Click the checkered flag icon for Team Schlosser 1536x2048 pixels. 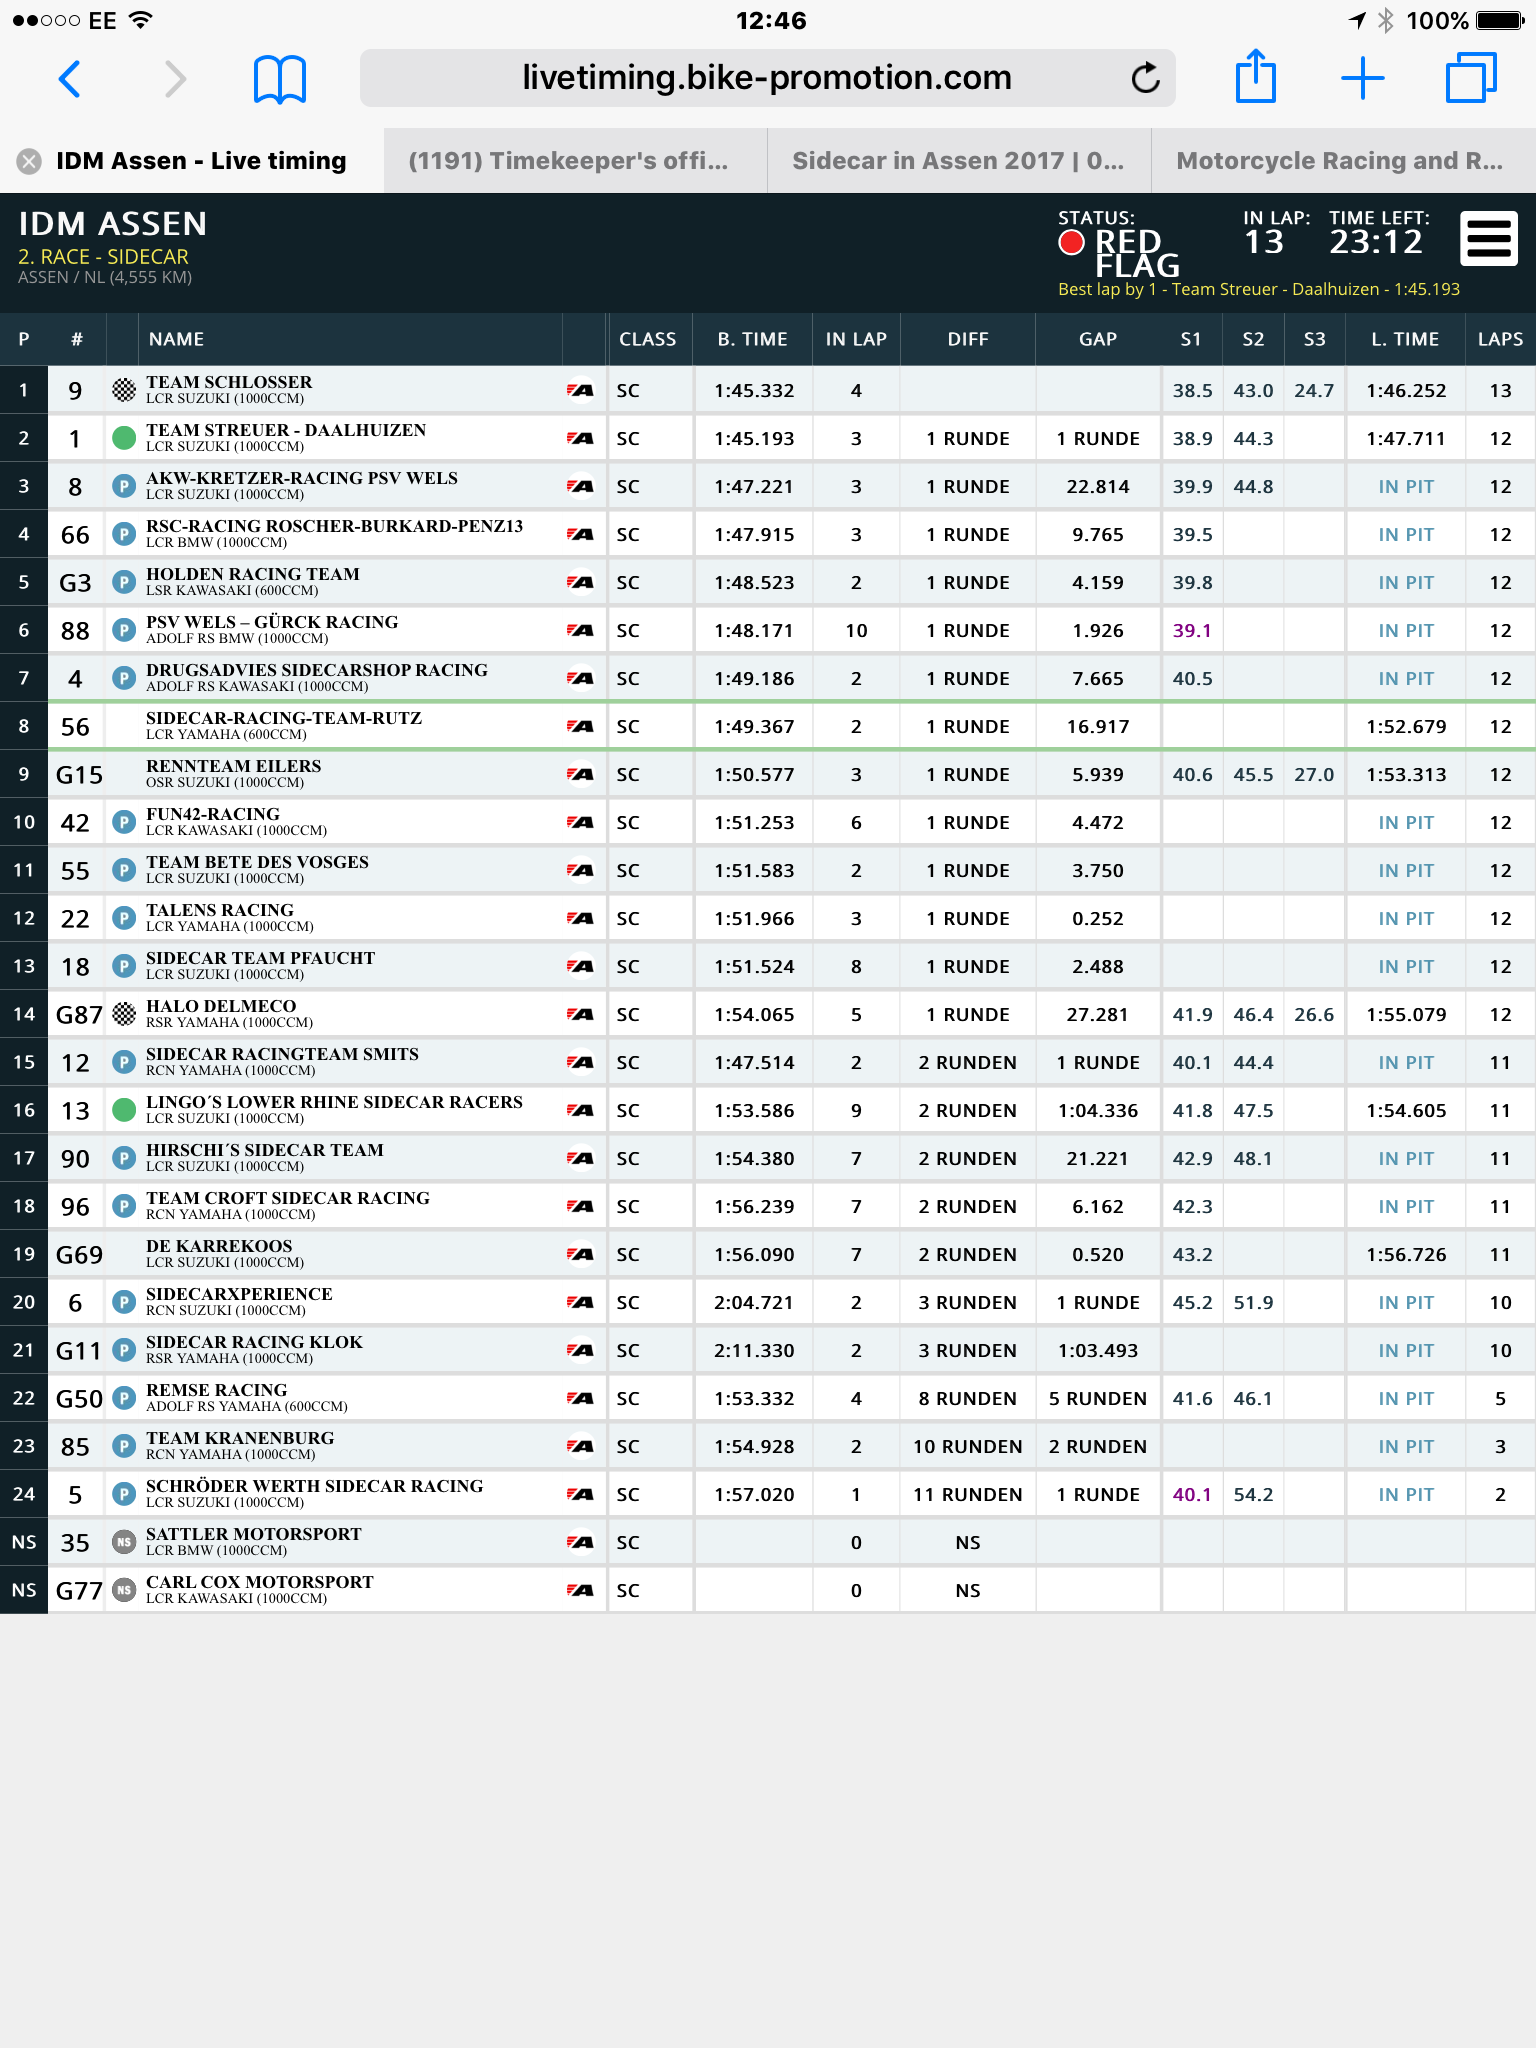point(124,390)
